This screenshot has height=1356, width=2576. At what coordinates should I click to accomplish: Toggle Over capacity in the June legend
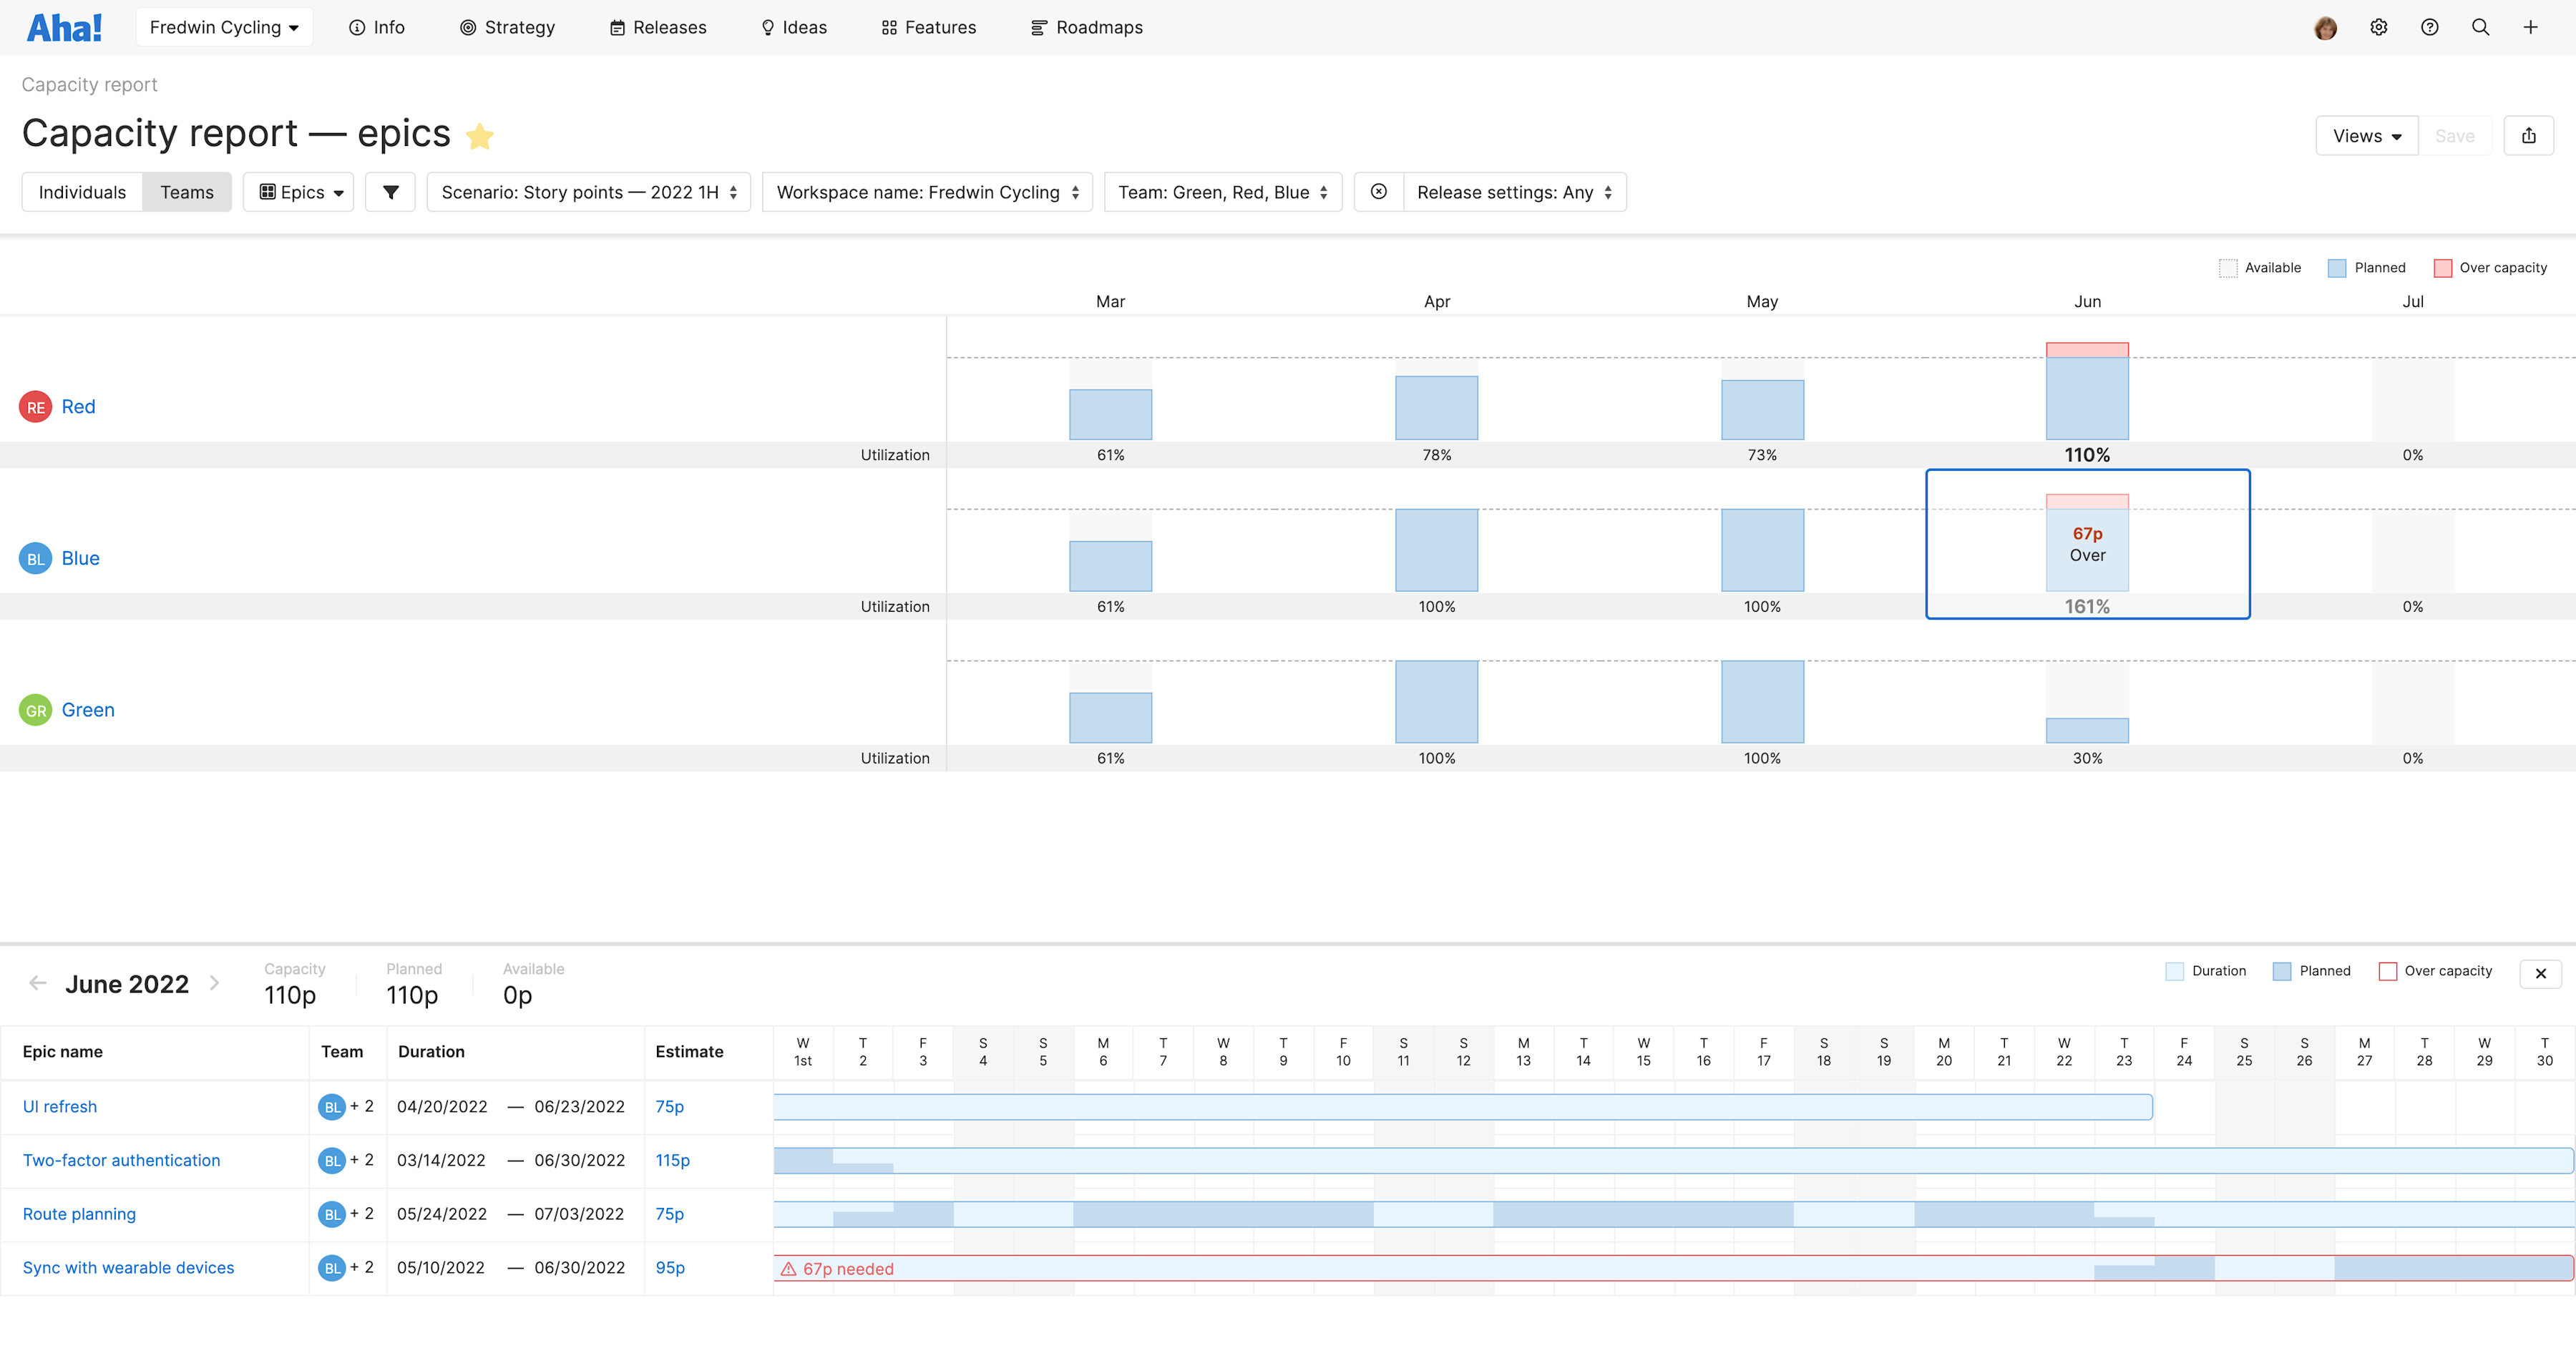2388,970
